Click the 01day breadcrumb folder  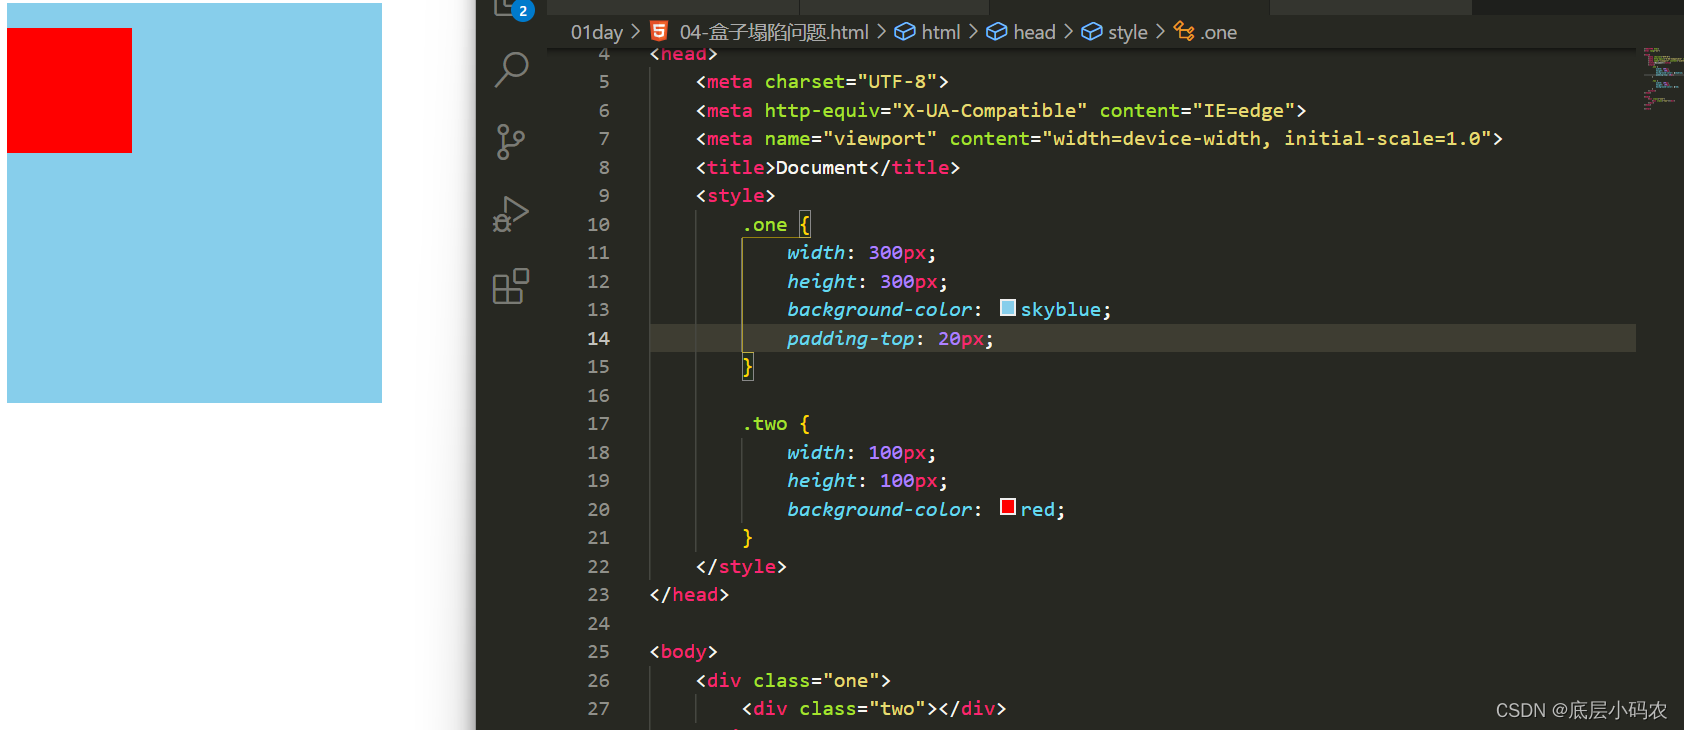tap(597, 32)
